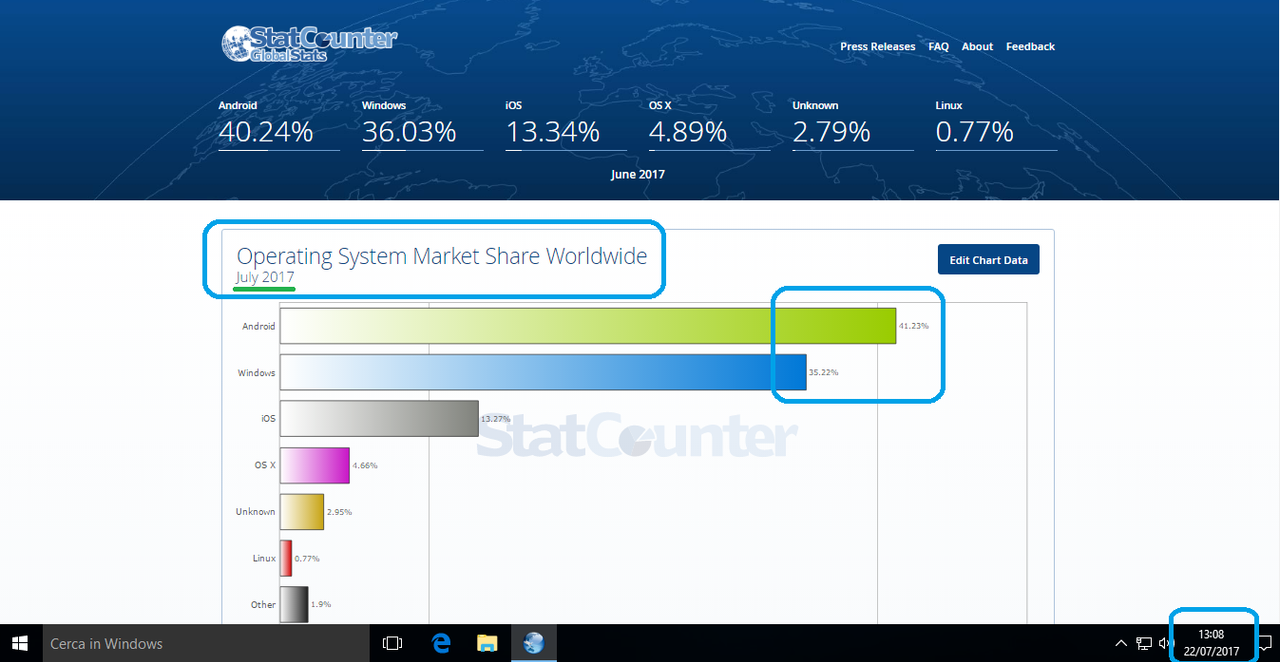Screen dimensions: 1280x662
Task: Click the red Linux bar in chart
Action: pyautogui.click(x=286, y=558)
